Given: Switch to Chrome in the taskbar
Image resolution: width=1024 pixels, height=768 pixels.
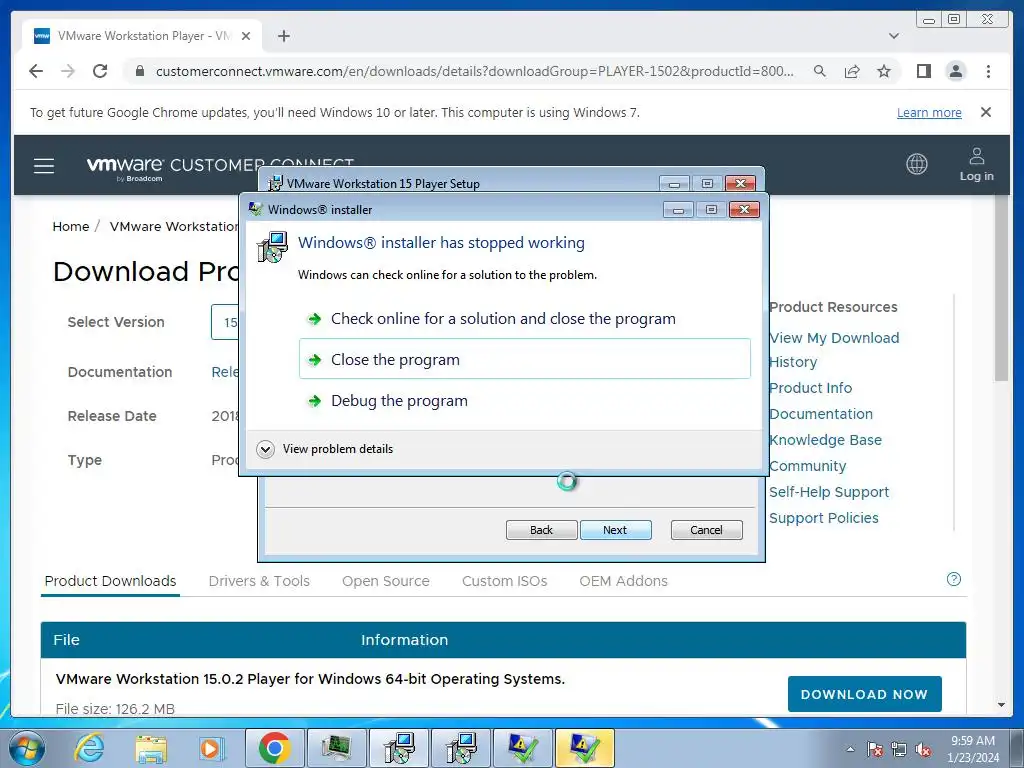Looking at the screenshot, I should [x=274, y=748].
